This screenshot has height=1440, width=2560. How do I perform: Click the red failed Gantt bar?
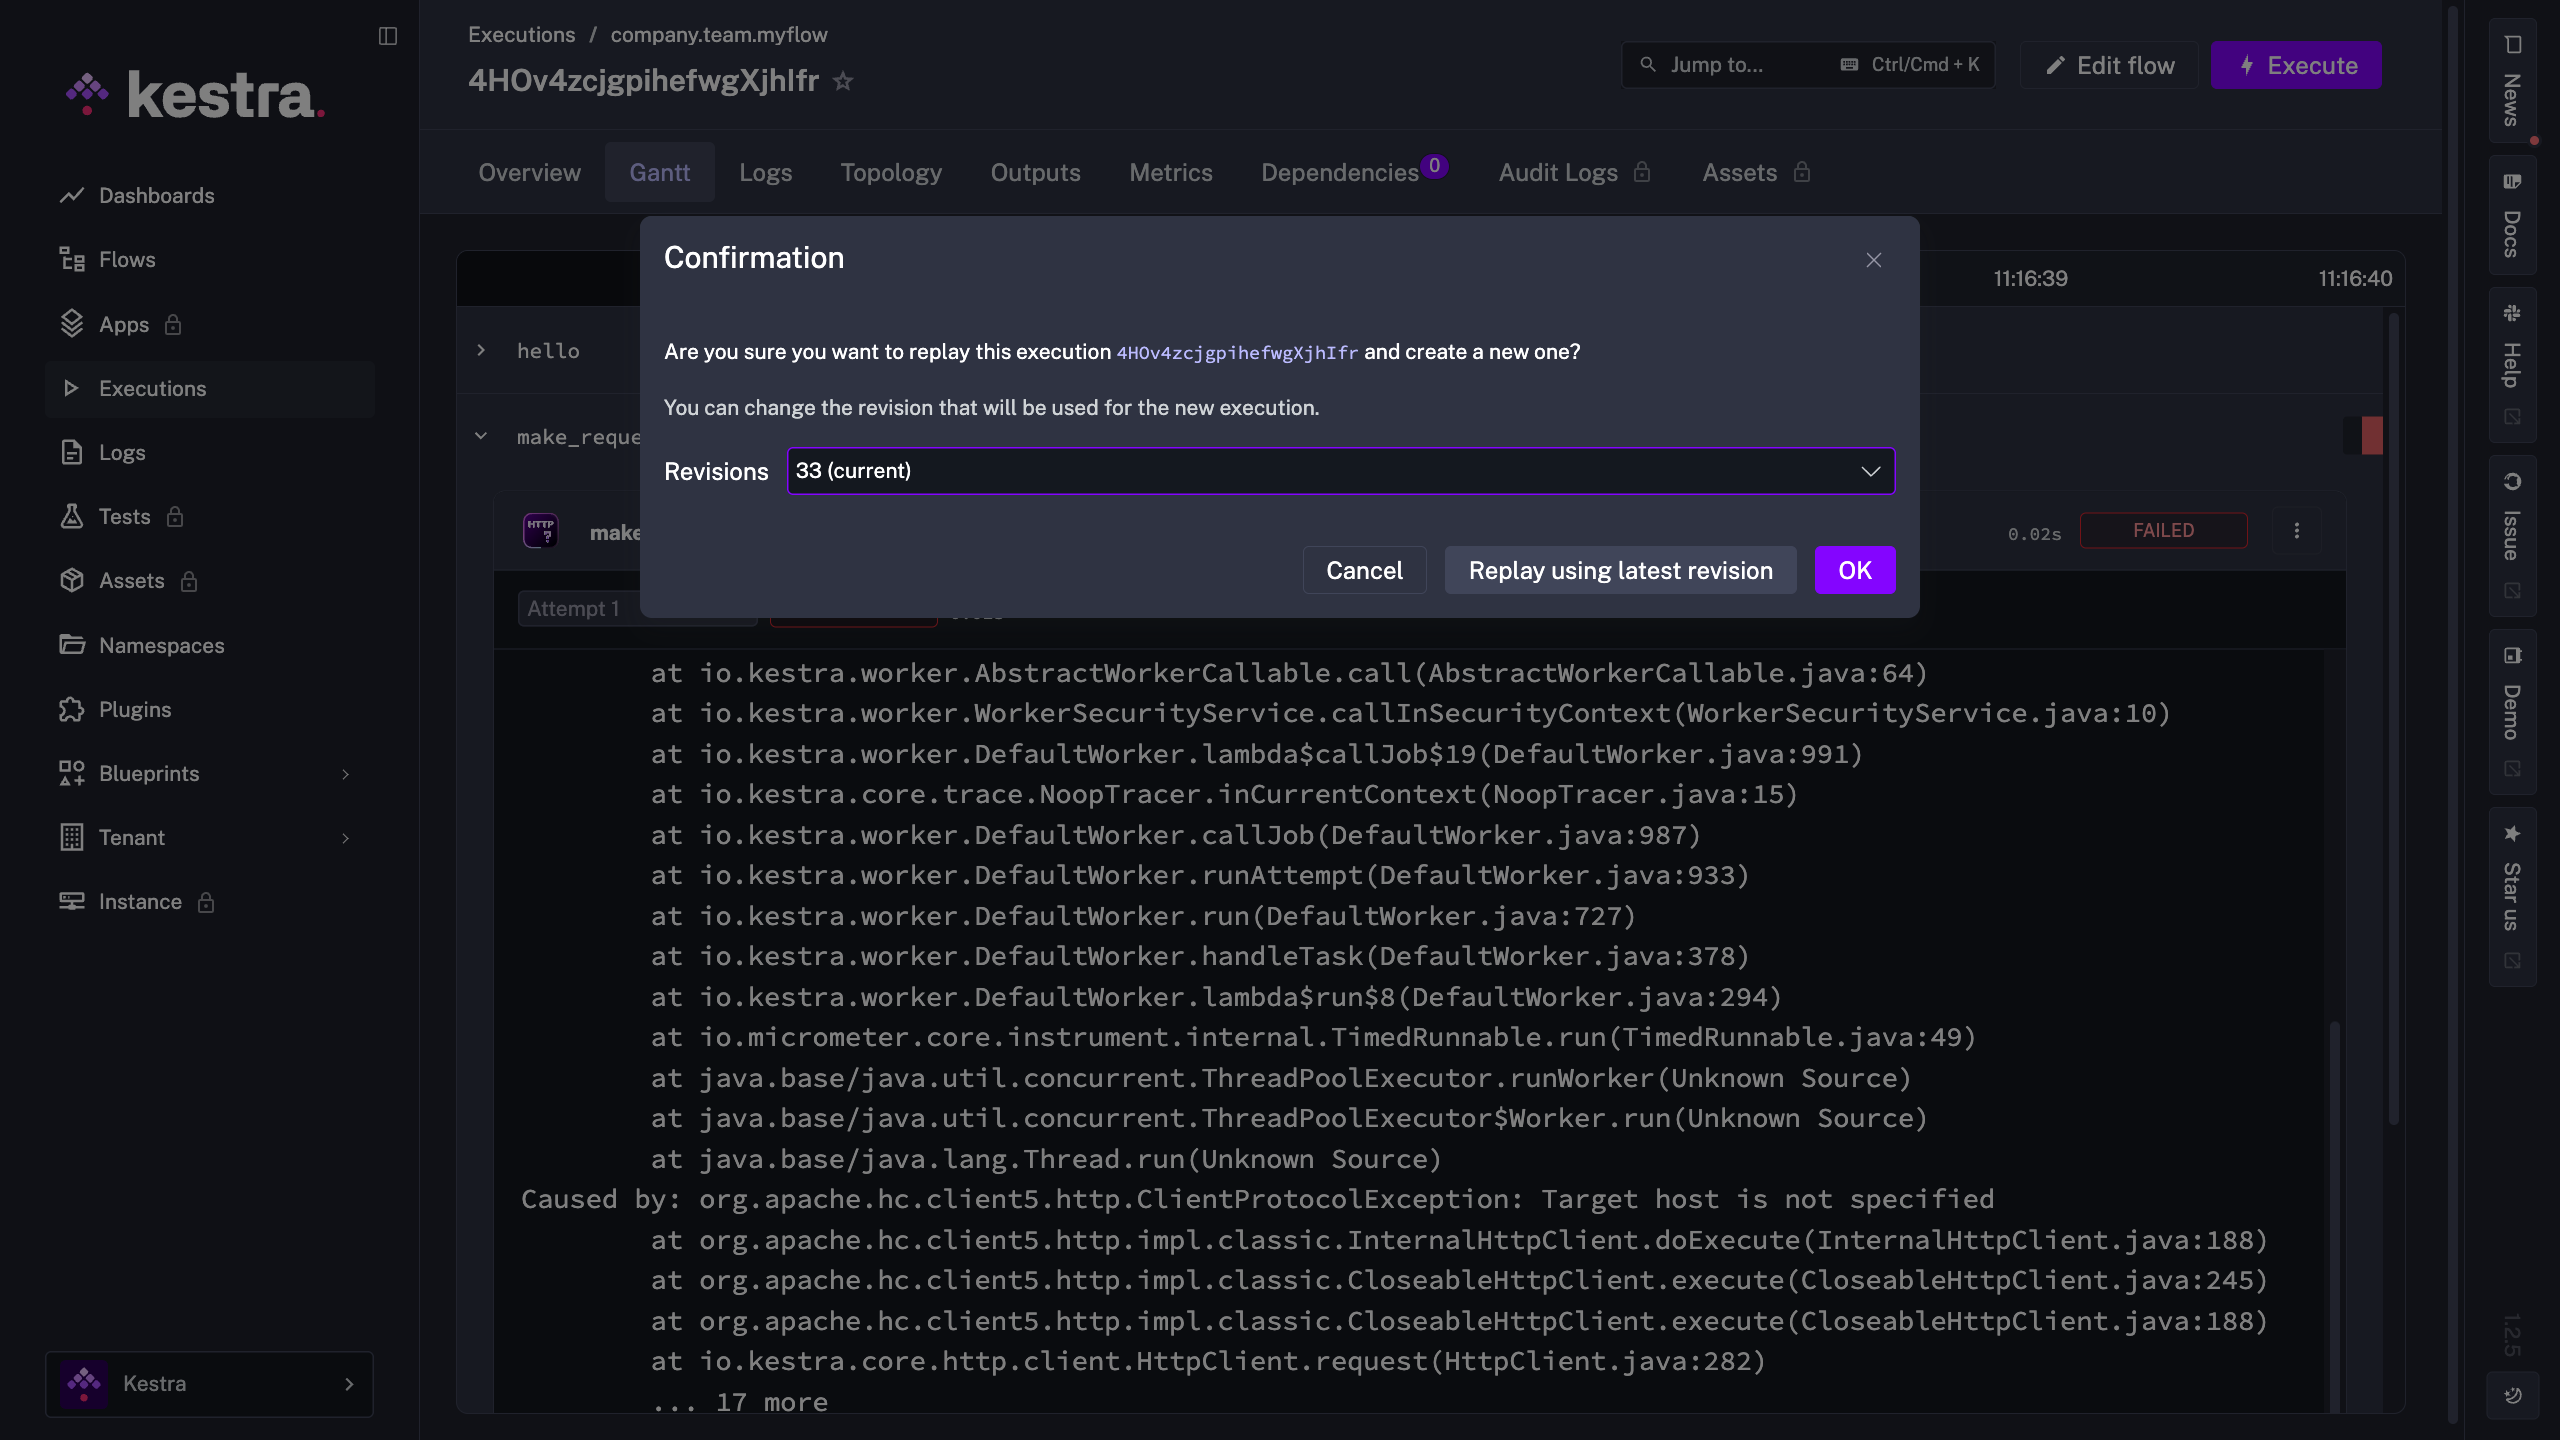coord(2372,436)
